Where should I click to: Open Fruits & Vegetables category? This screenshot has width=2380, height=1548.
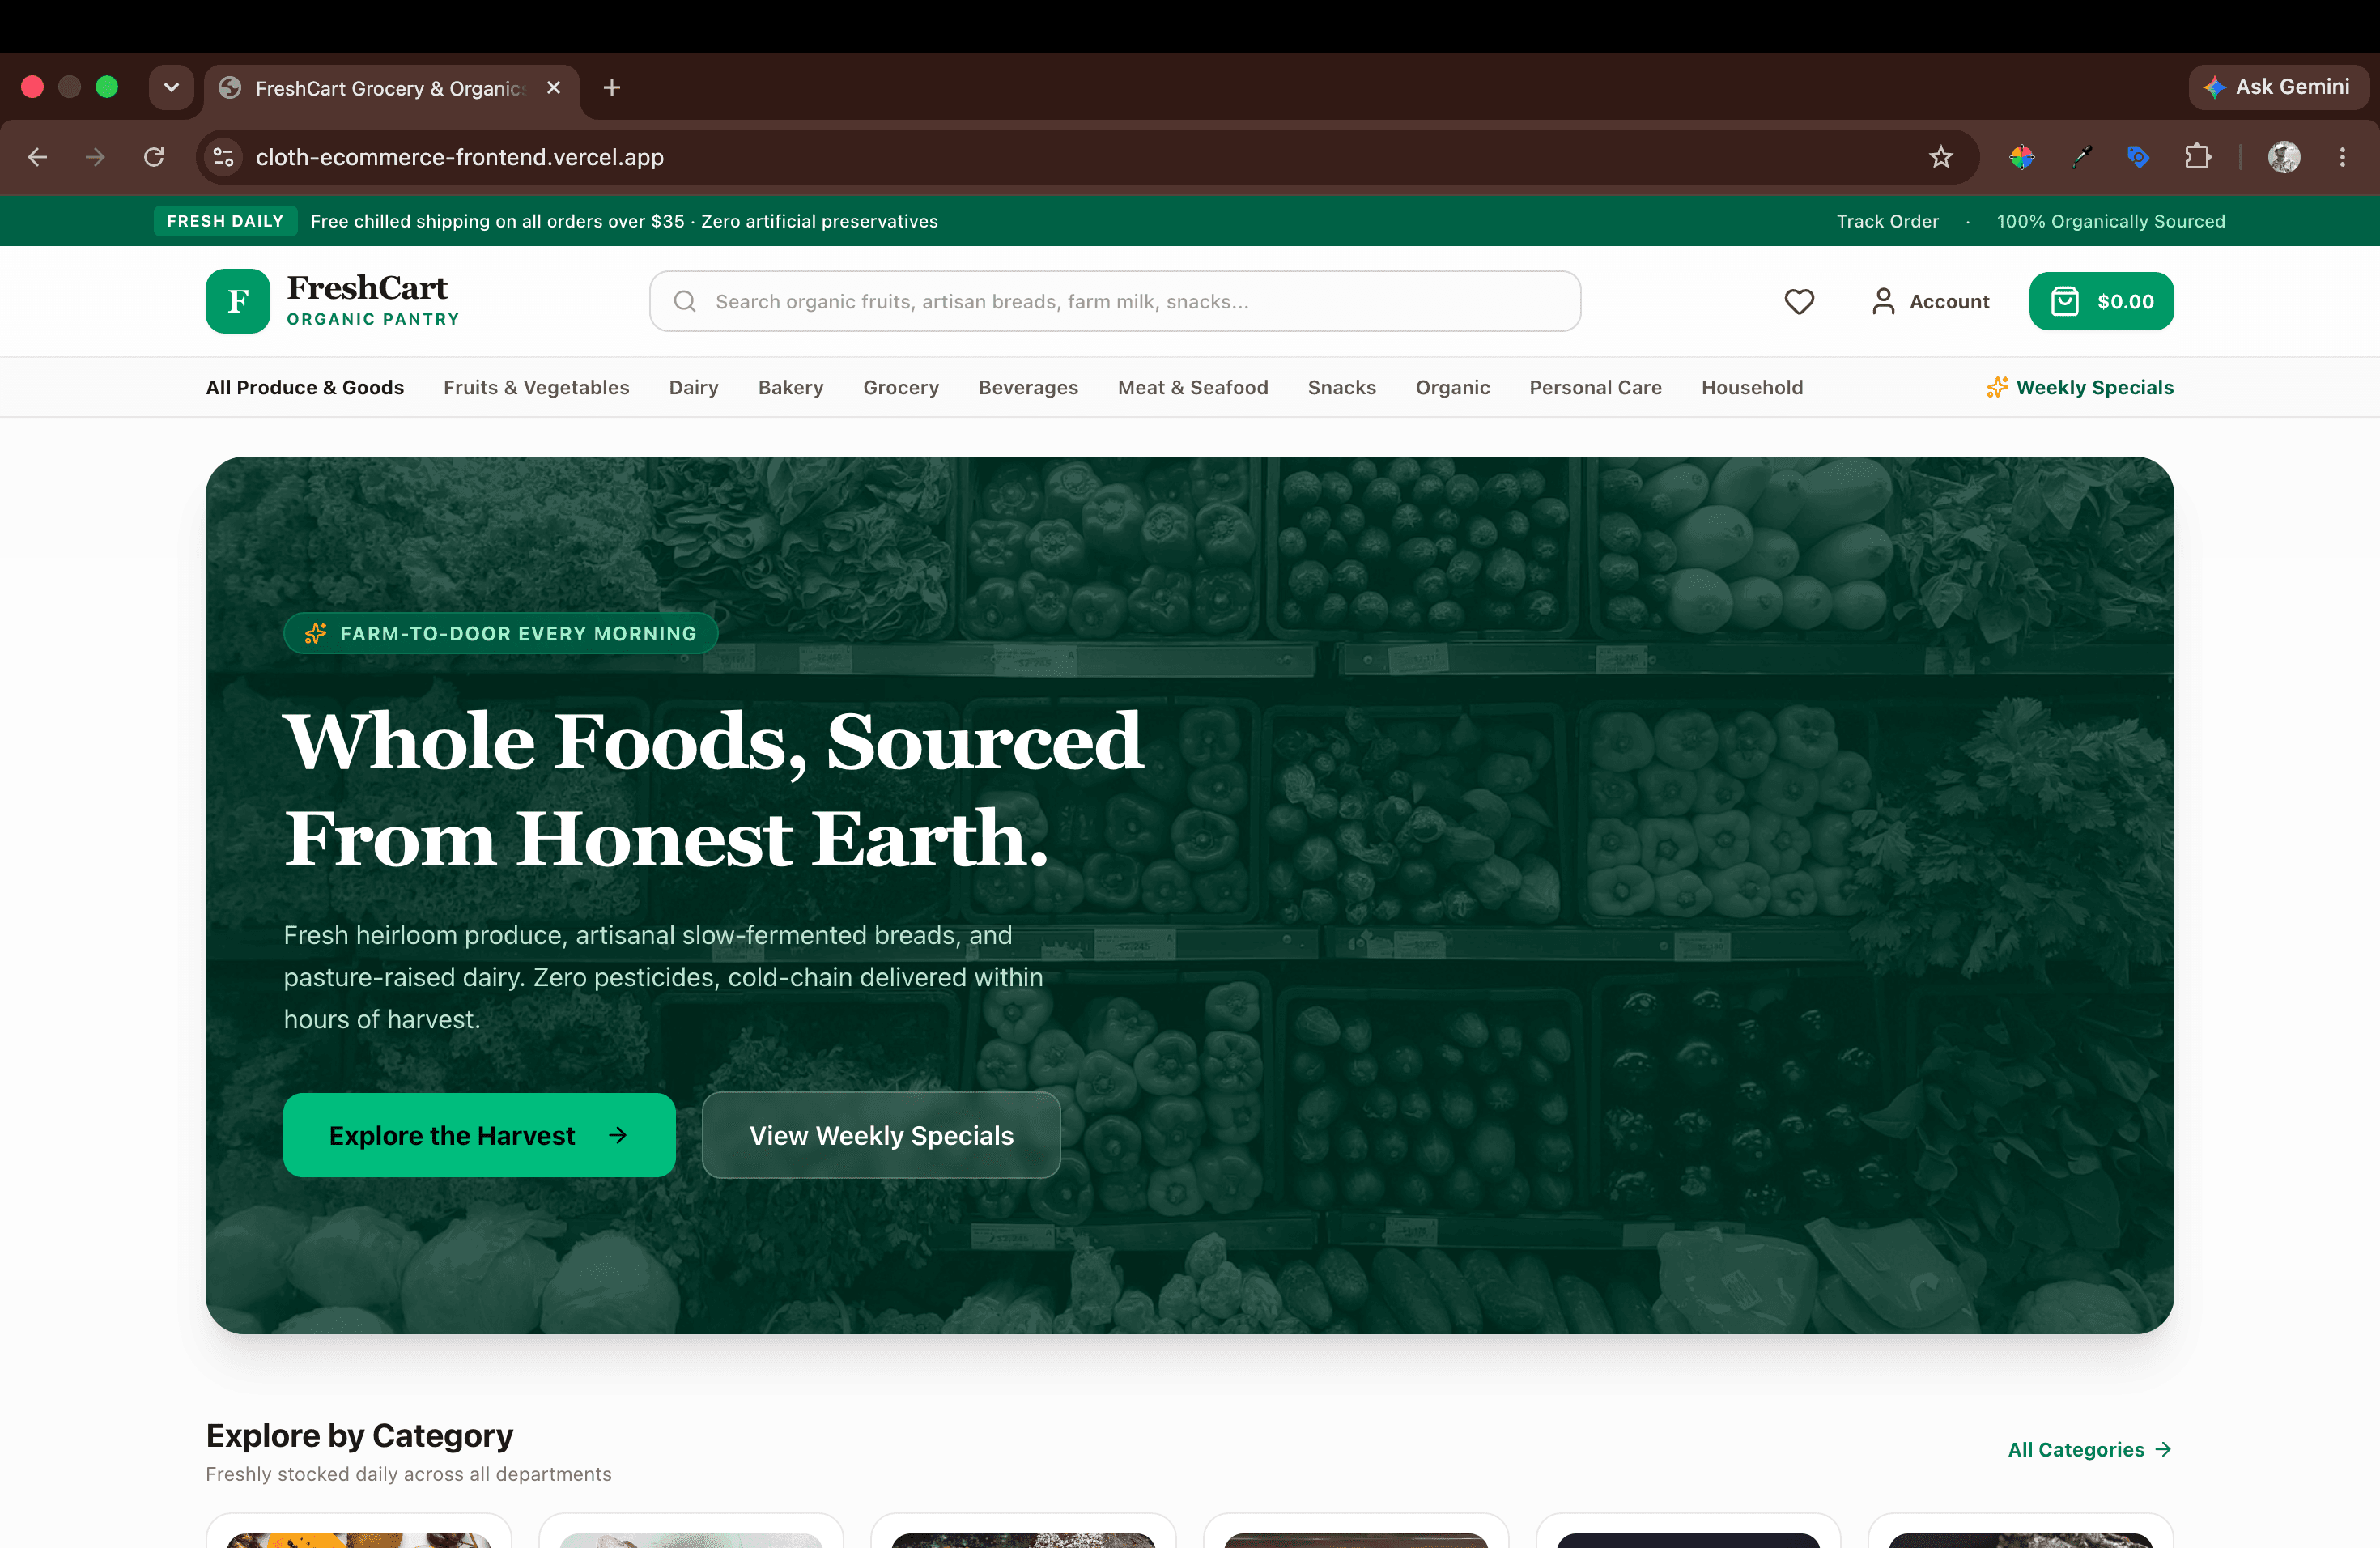click(x=536, y=387)
